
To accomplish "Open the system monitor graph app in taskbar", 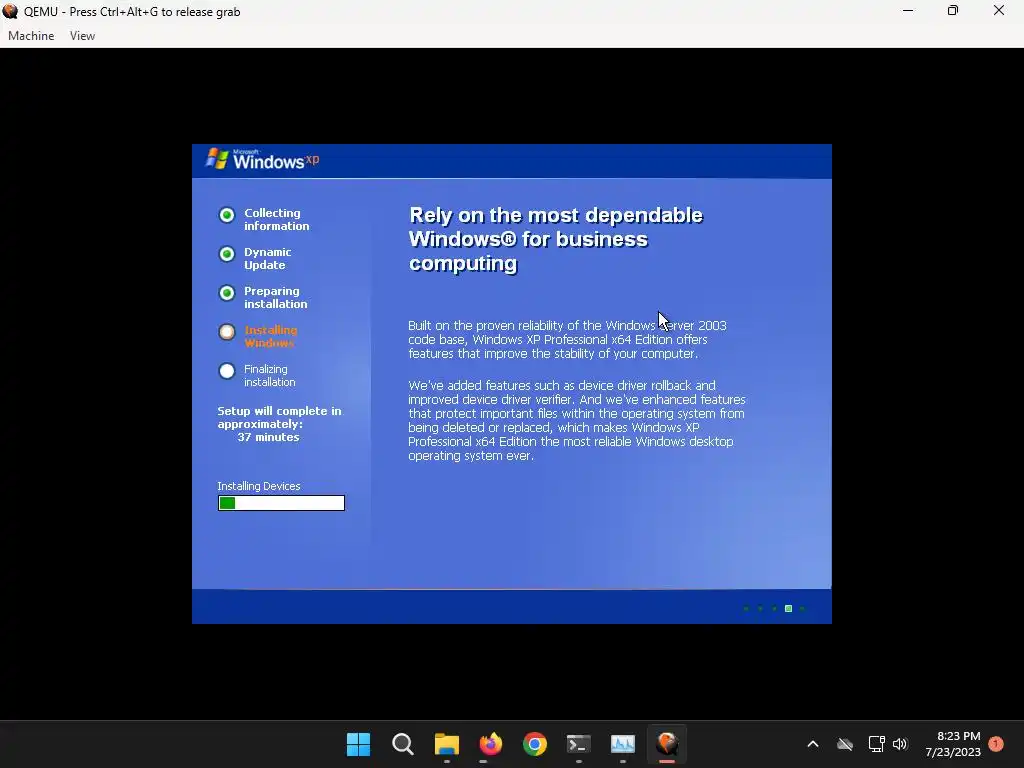I will [x=623, y=744].
